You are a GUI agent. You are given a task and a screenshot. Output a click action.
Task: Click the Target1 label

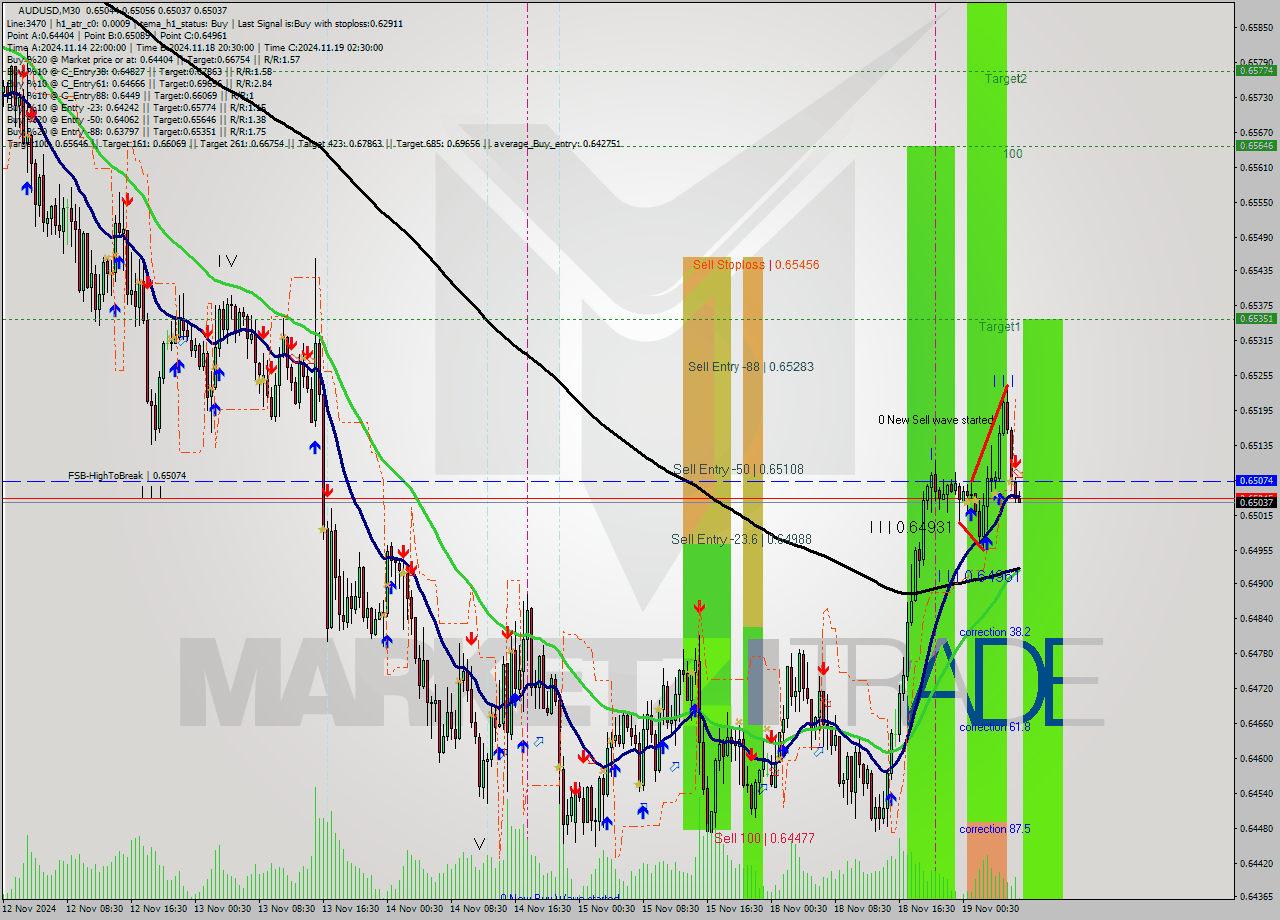click(x=999, y=327)
